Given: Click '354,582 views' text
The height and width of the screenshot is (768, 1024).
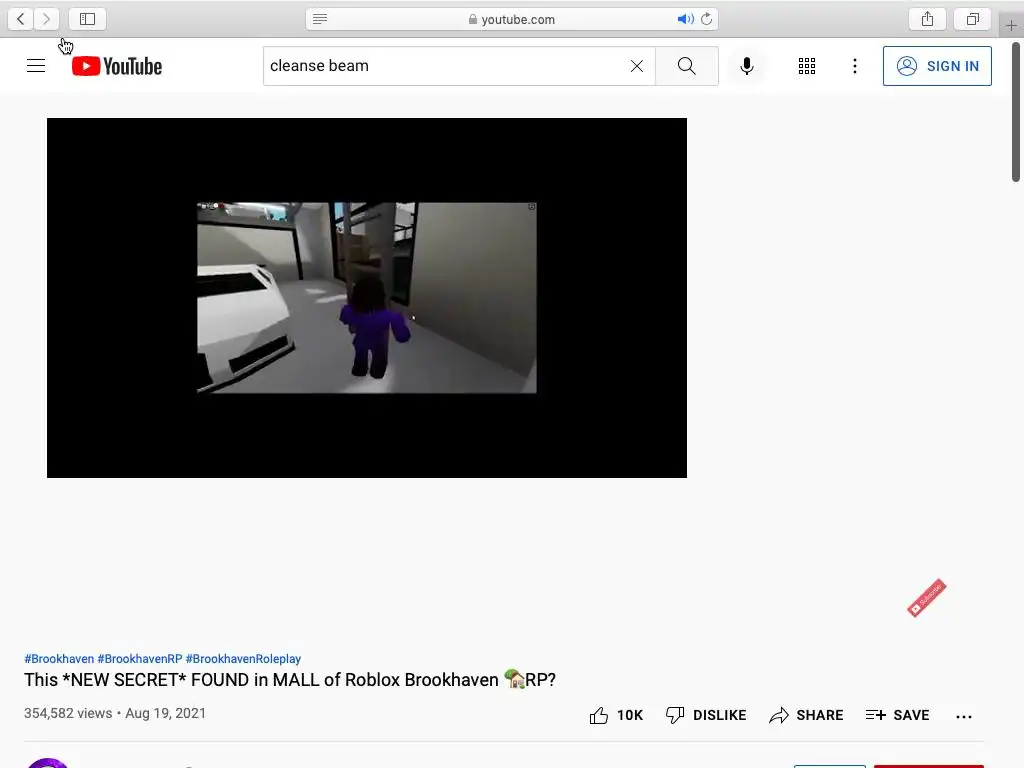Looking at the screenshot, I should coord(68,713).
